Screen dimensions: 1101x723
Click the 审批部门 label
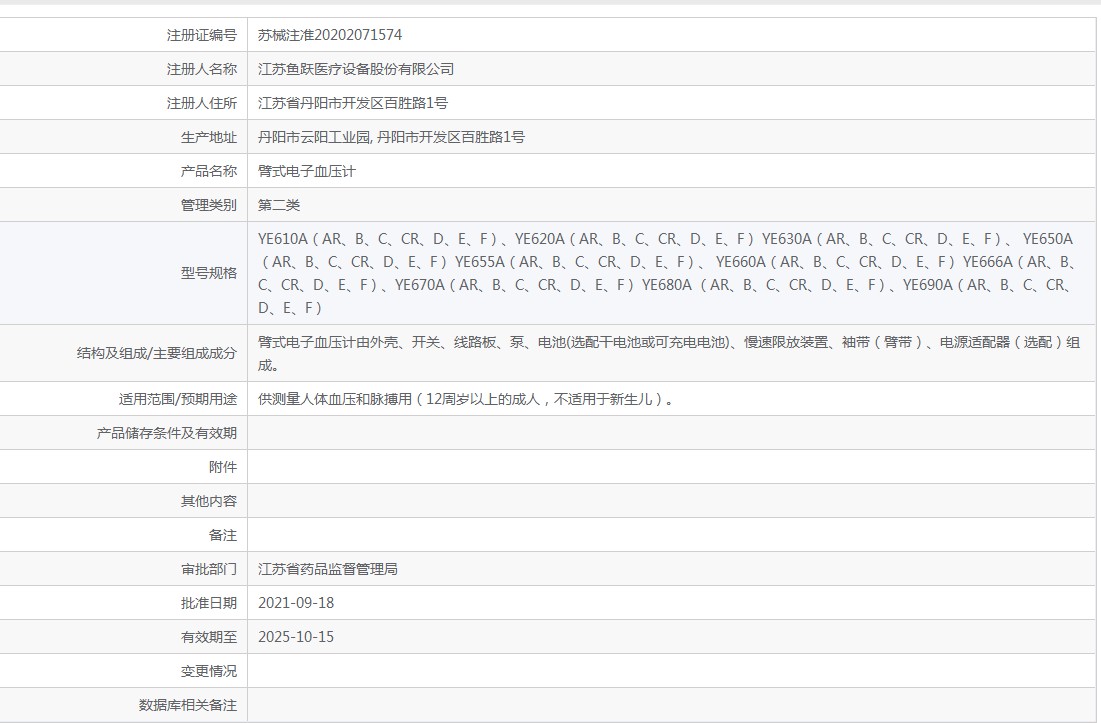pyautogui.click(x=209, y=569)
